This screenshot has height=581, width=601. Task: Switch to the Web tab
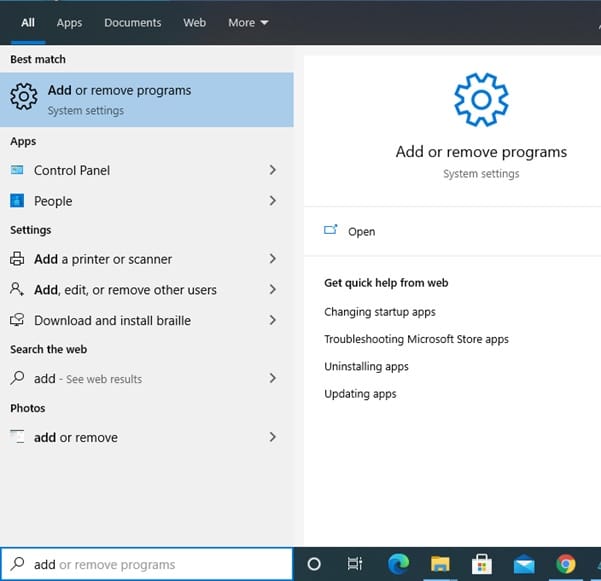pyautogui.click(x=194, y=23)
